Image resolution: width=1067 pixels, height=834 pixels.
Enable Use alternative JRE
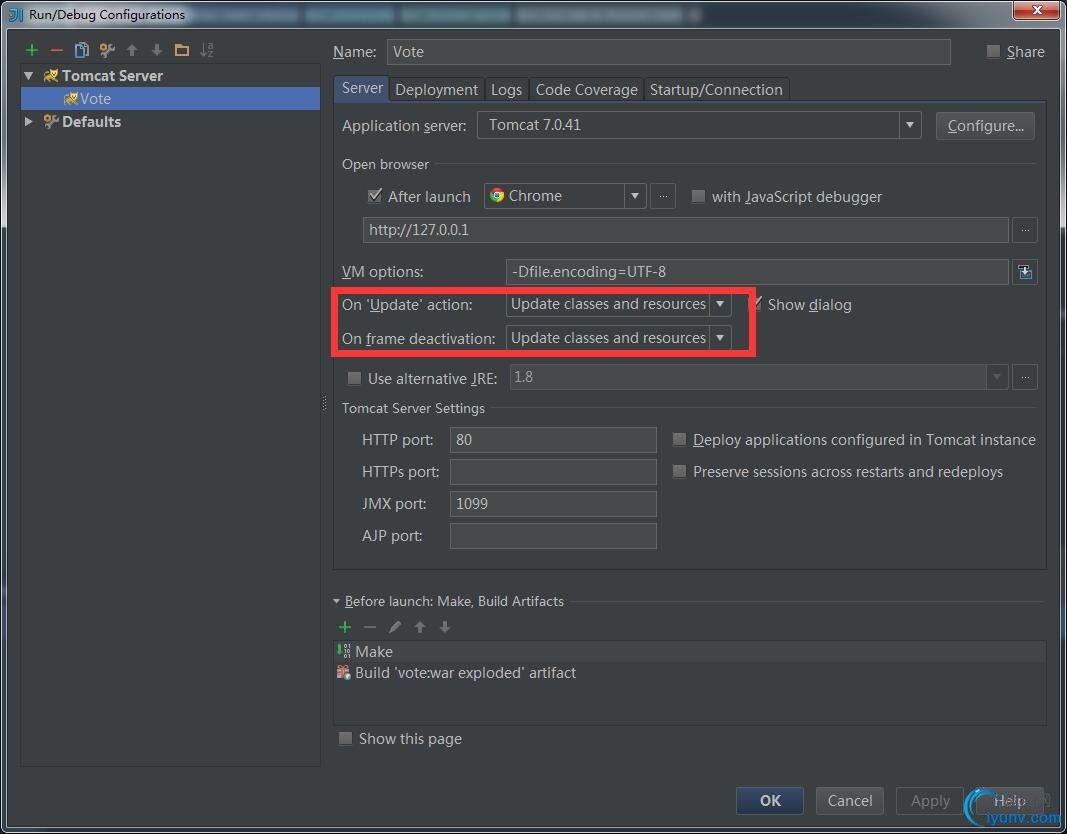354,378
